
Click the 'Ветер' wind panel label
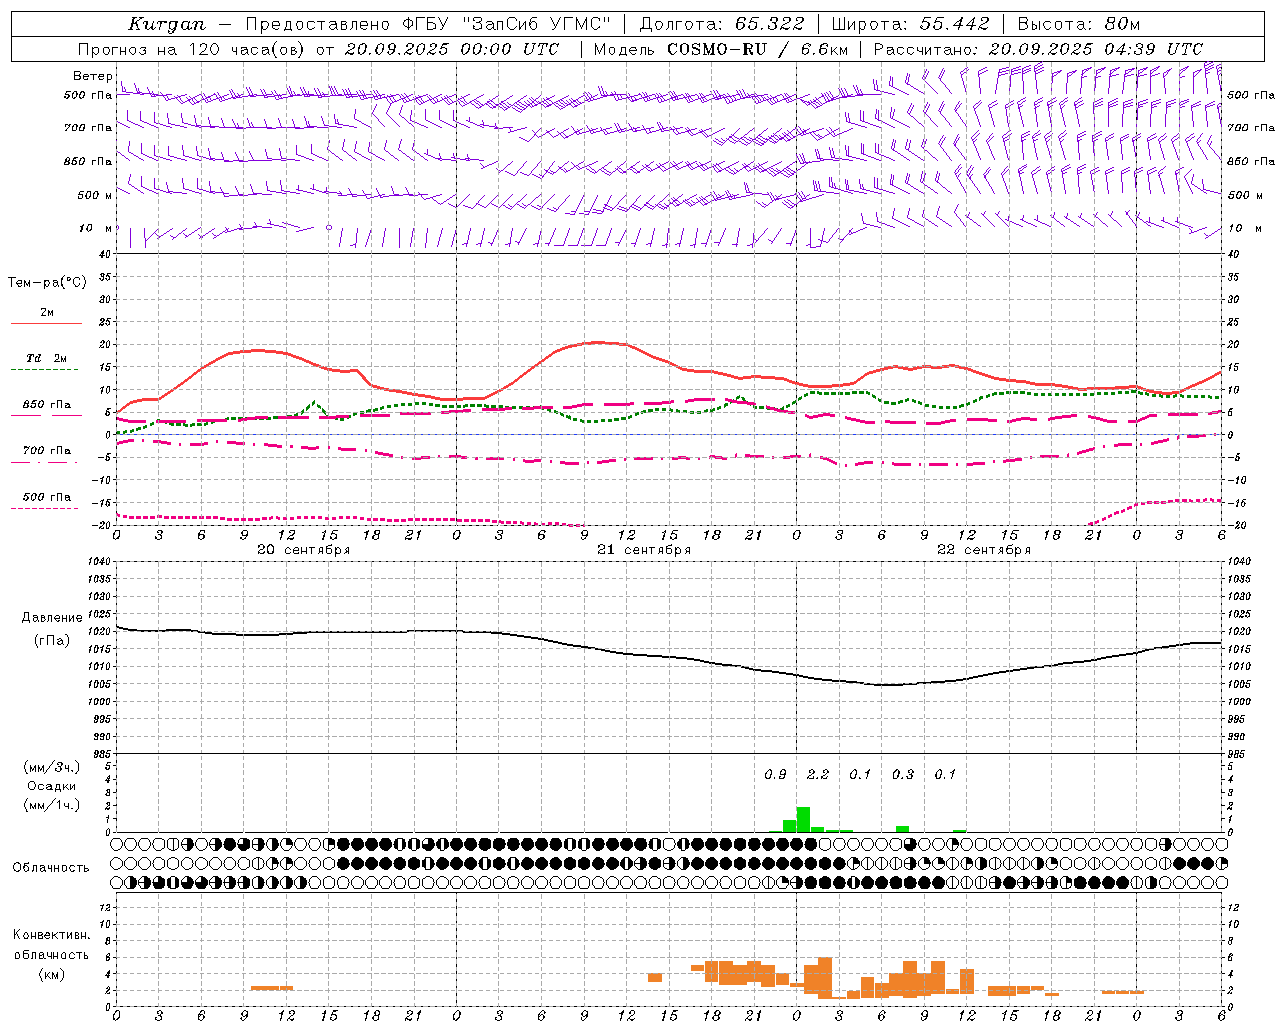tap(92, 76)
